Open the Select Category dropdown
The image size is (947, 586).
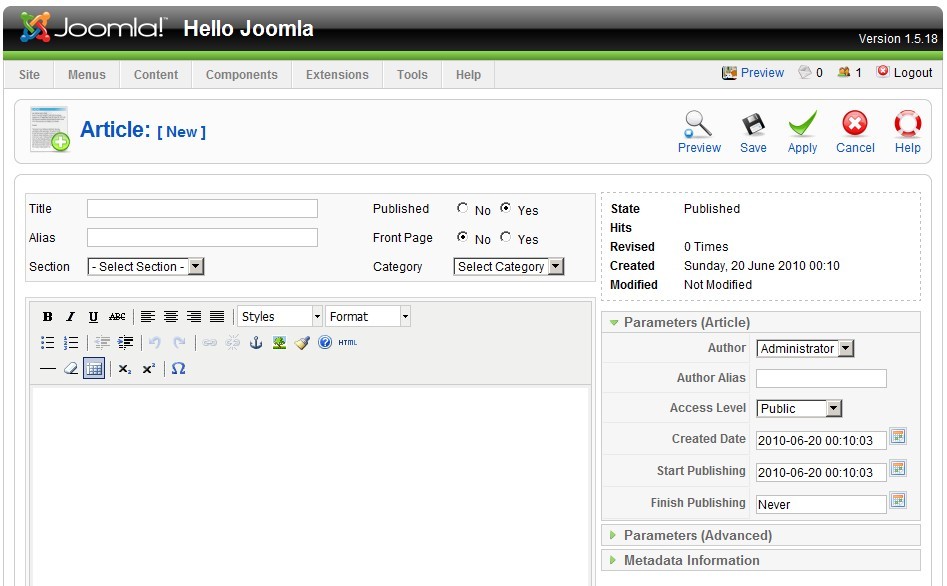click(509, 266)
